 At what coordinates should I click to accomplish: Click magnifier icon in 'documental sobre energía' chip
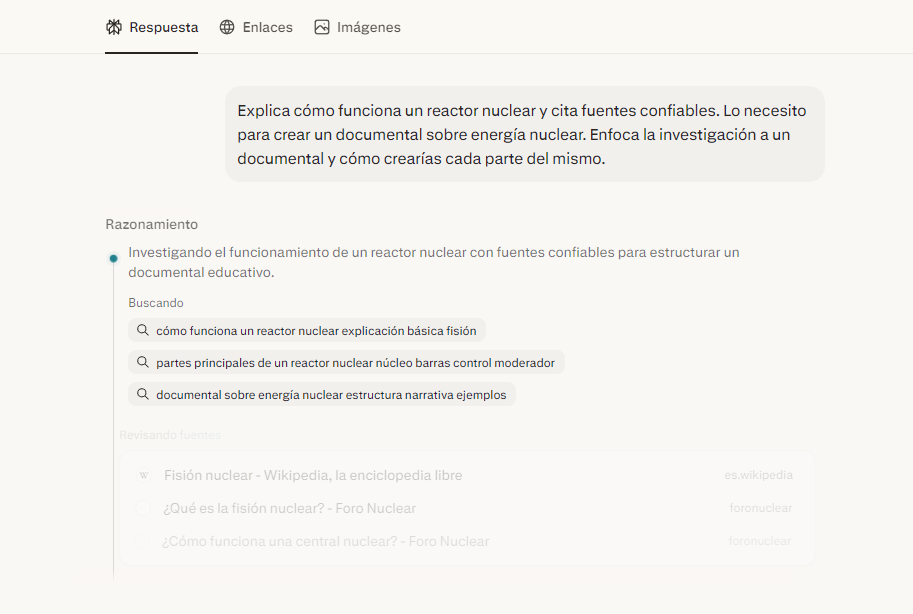143,394
